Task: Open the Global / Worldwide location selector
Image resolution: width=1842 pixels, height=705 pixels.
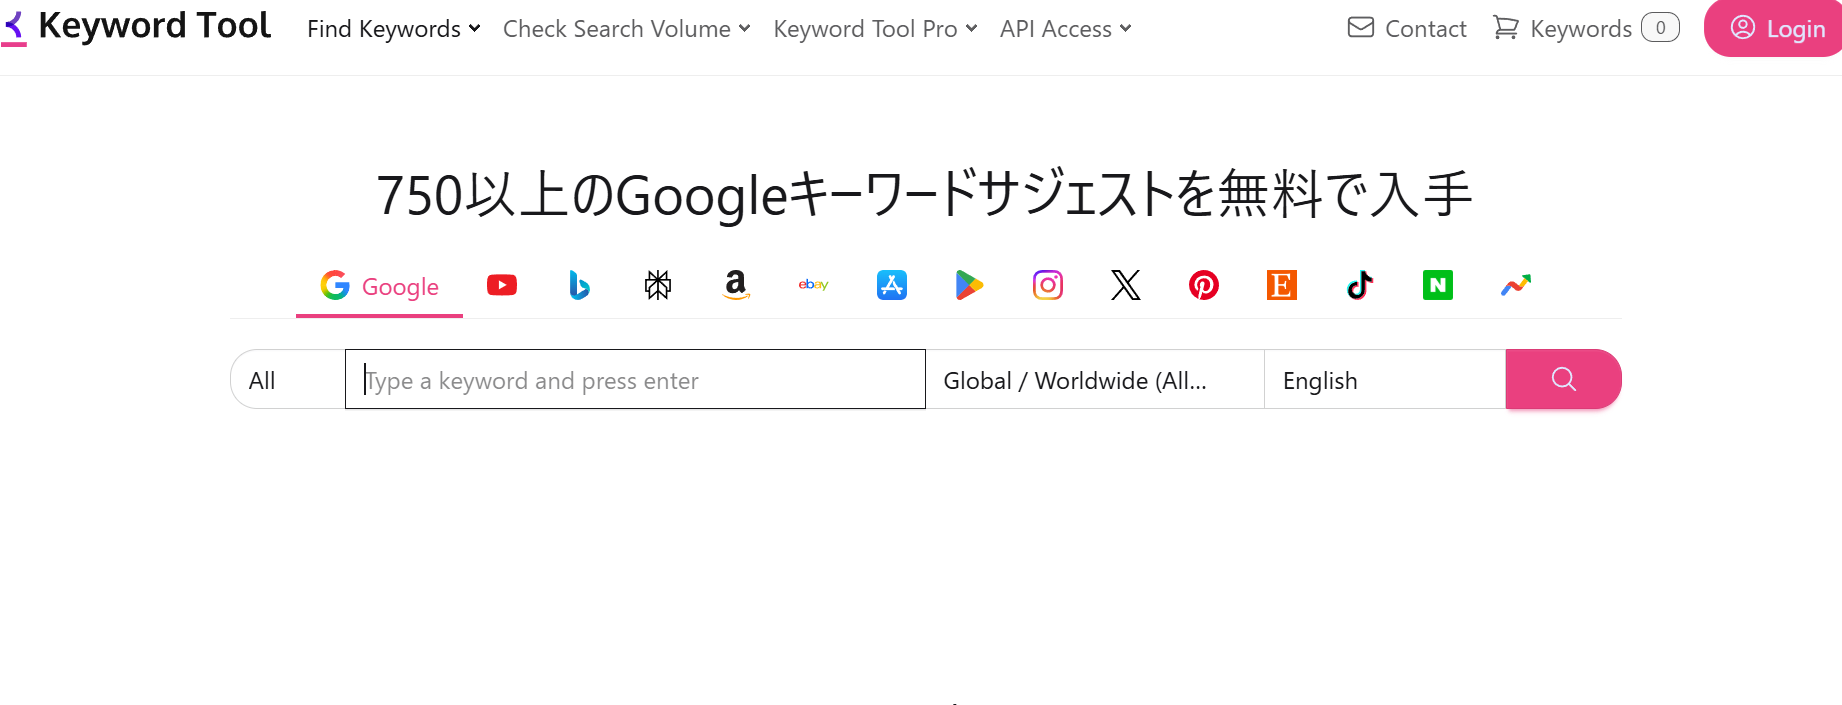Action: [x=1094, y=380]
